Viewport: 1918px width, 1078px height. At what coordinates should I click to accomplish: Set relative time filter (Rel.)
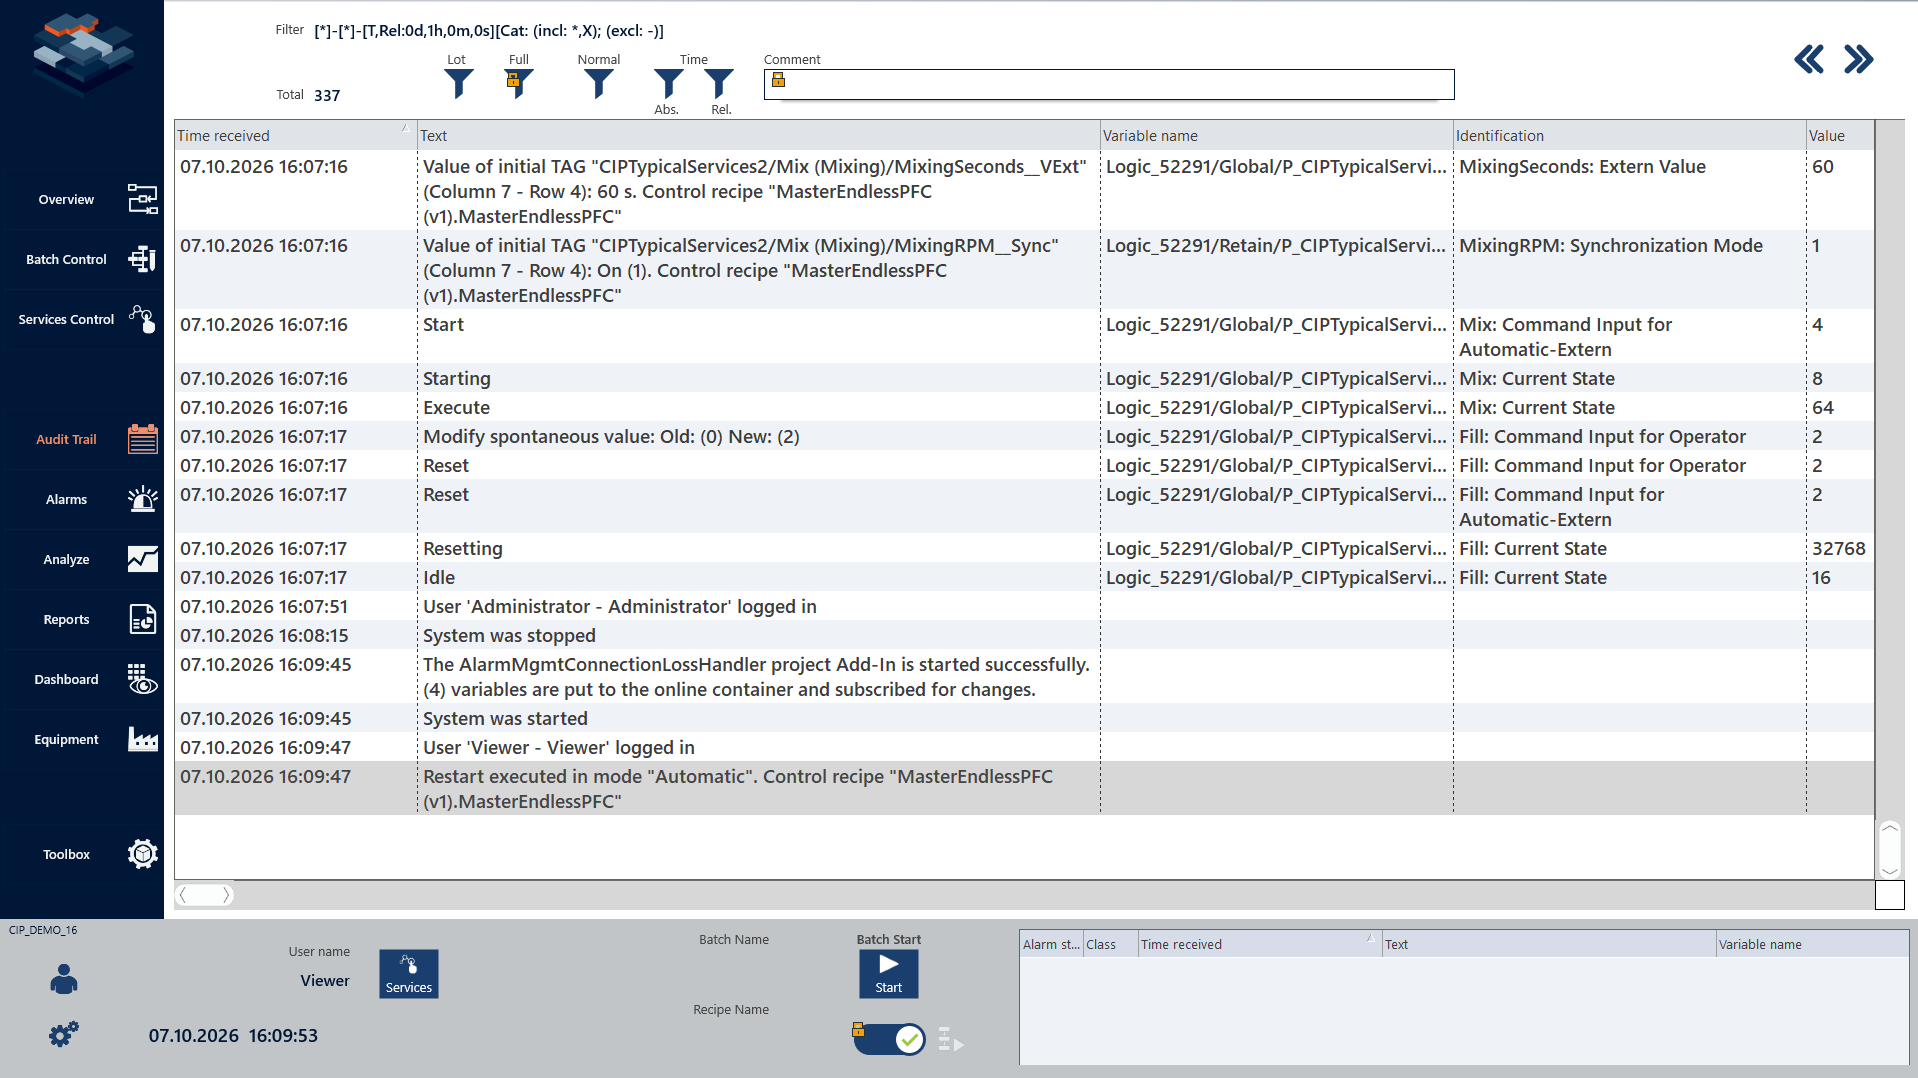[719, 84]
